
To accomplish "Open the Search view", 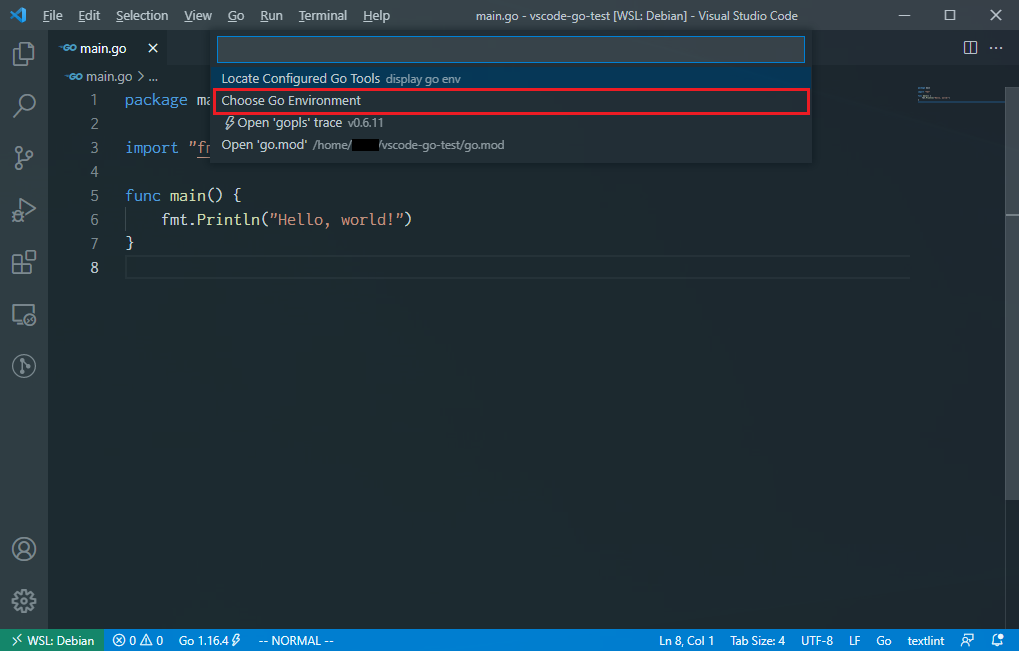I will 23,106.
